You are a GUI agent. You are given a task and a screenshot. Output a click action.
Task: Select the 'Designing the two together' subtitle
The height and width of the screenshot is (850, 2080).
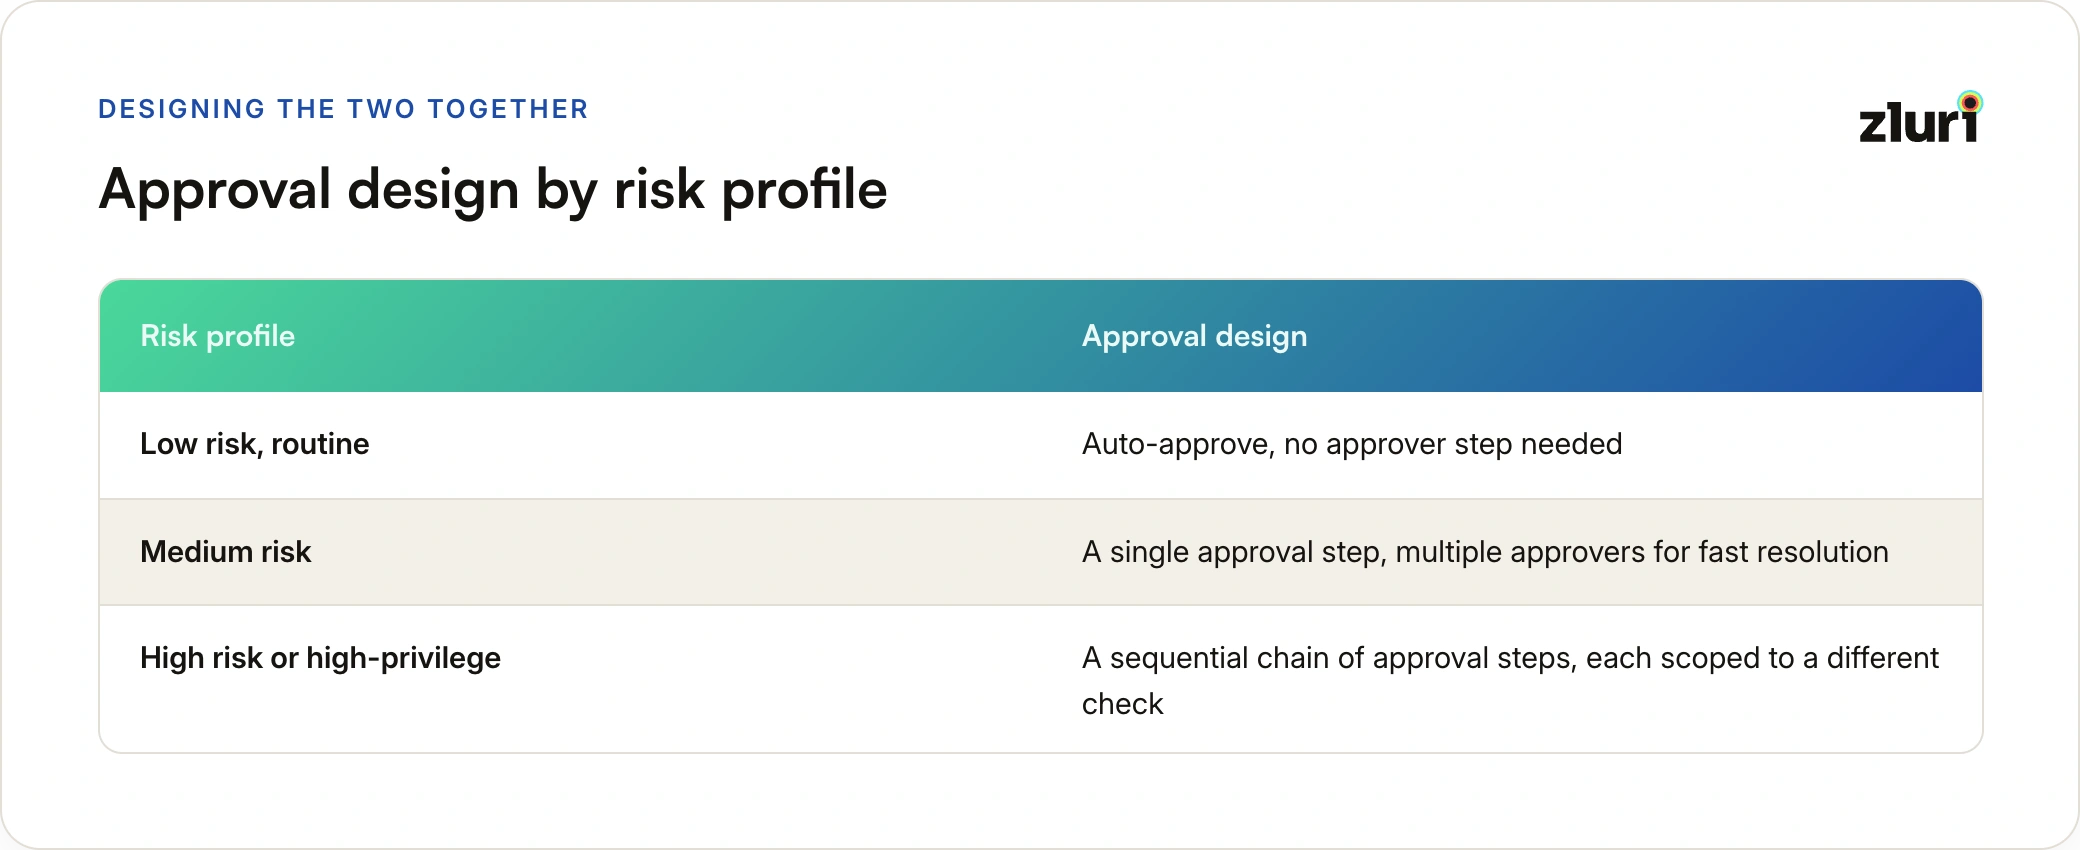pos(343,109)
